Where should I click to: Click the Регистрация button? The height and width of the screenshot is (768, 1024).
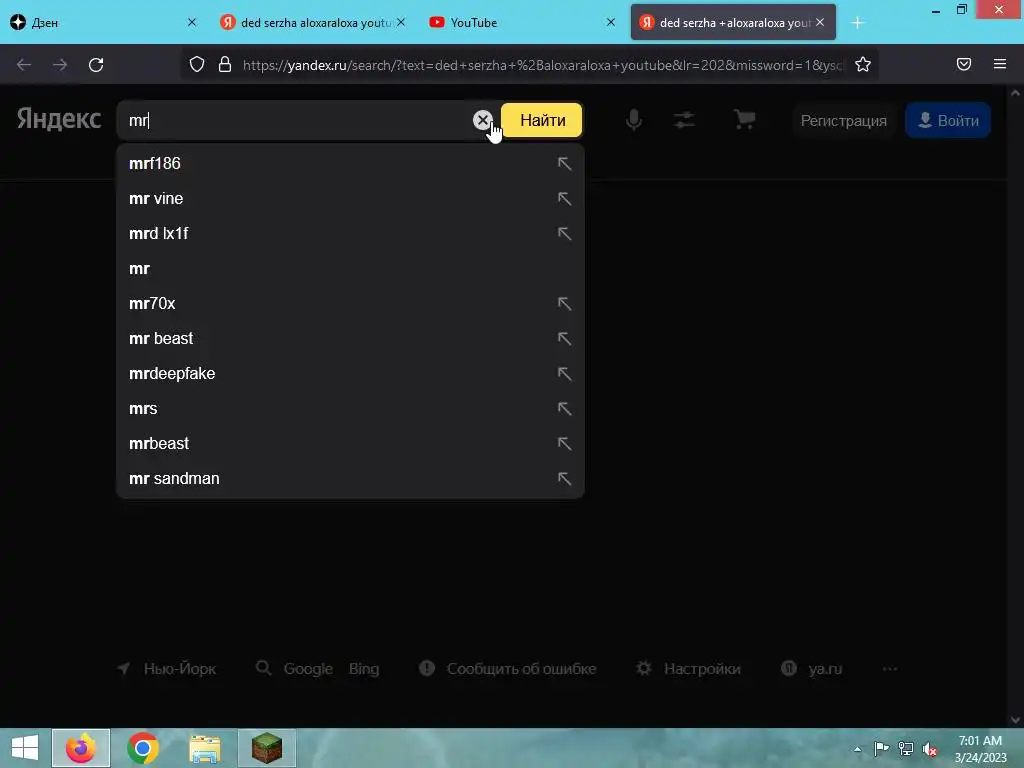pos(843,121)
